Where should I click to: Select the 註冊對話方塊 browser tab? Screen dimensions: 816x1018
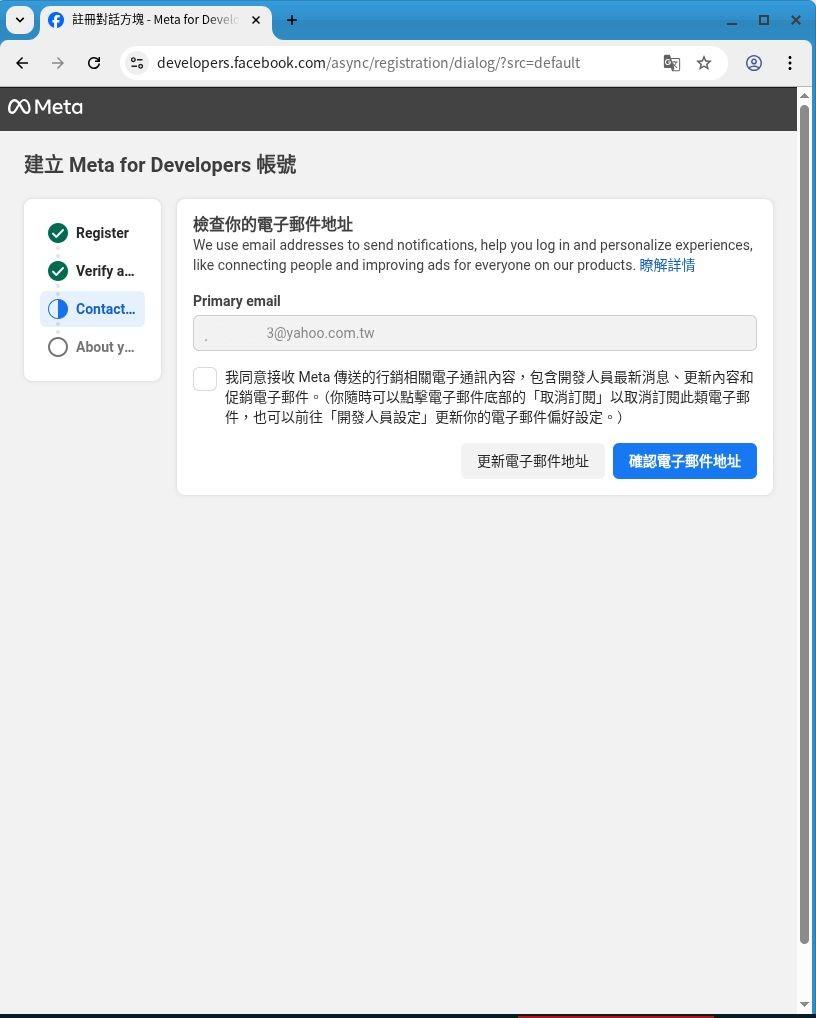155,20
